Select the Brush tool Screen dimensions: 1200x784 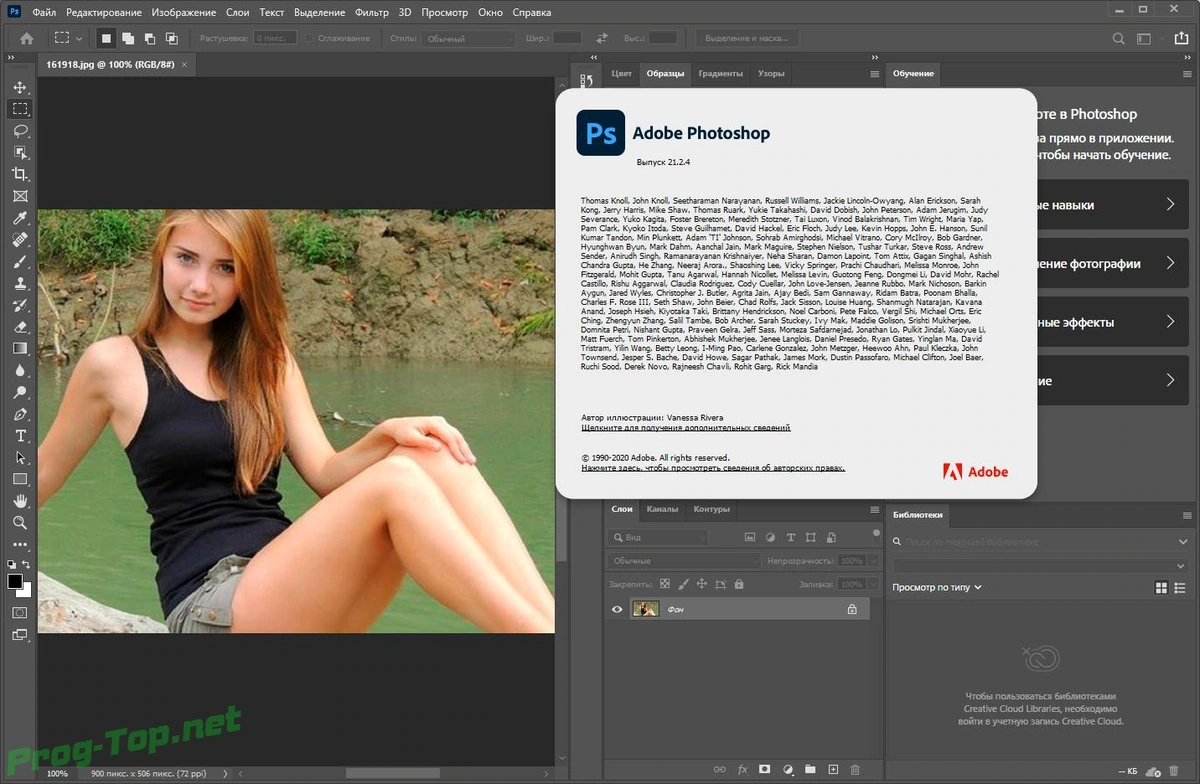coord(20,262)
